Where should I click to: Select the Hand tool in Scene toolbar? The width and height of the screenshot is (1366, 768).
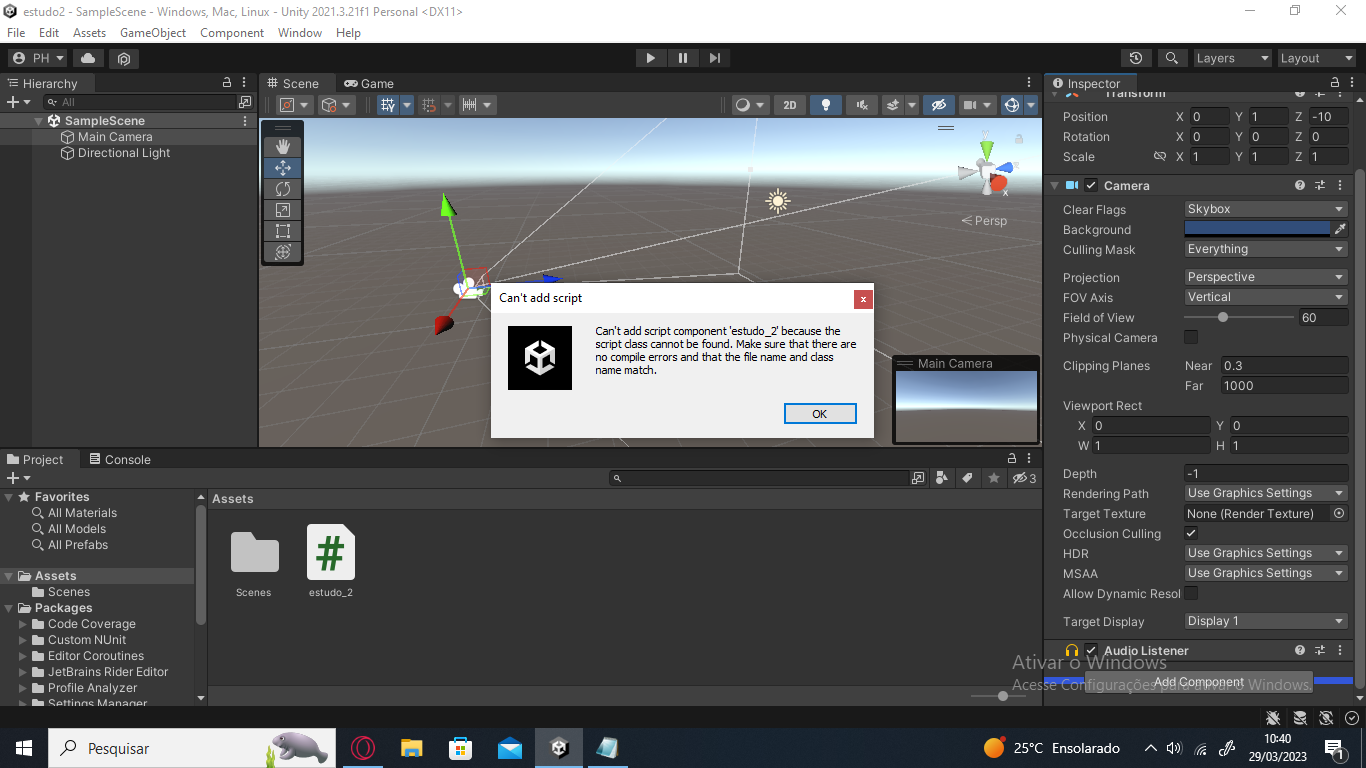click(x=282, y=147)
